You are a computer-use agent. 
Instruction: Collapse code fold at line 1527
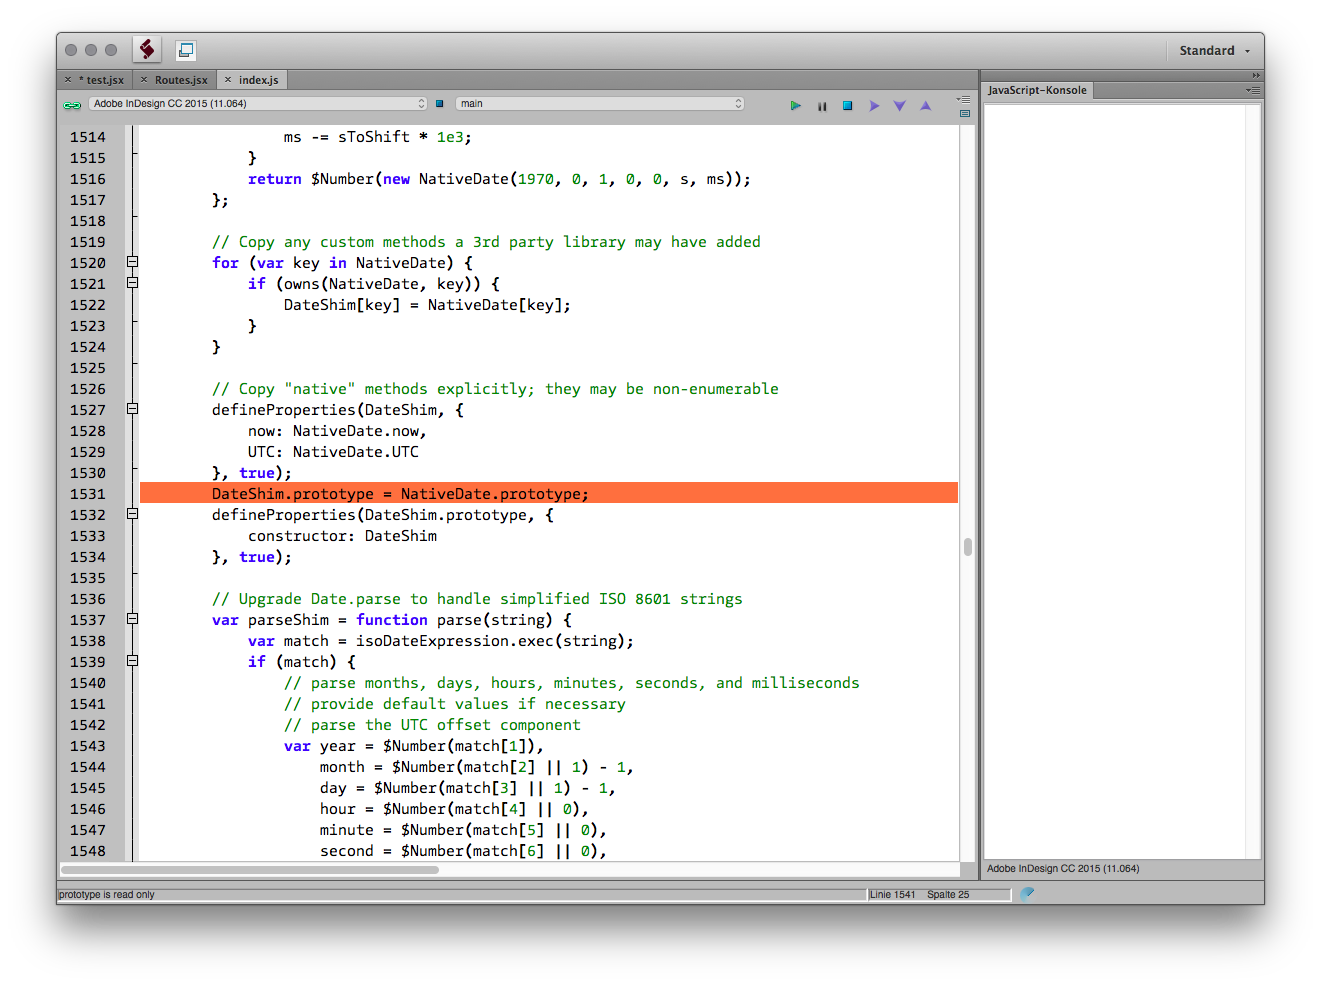coord(132,409)
